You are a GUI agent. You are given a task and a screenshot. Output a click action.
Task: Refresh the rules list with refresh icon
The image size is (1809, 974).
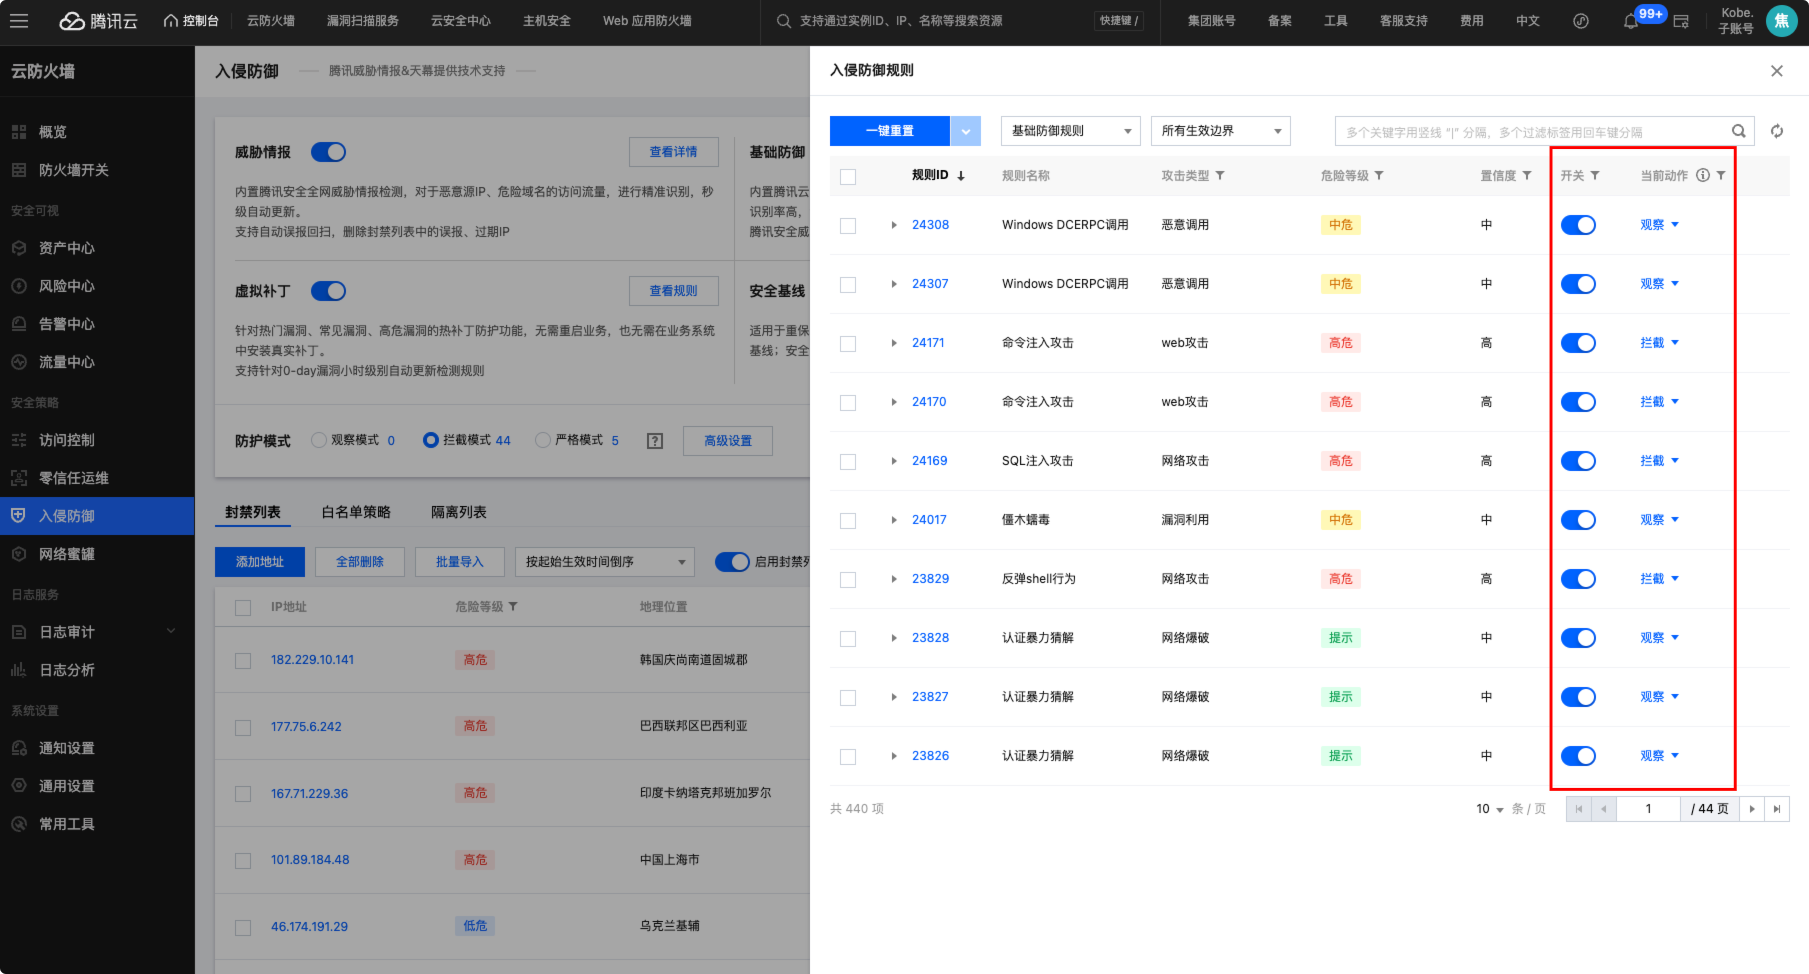(x=1777, y=131)
